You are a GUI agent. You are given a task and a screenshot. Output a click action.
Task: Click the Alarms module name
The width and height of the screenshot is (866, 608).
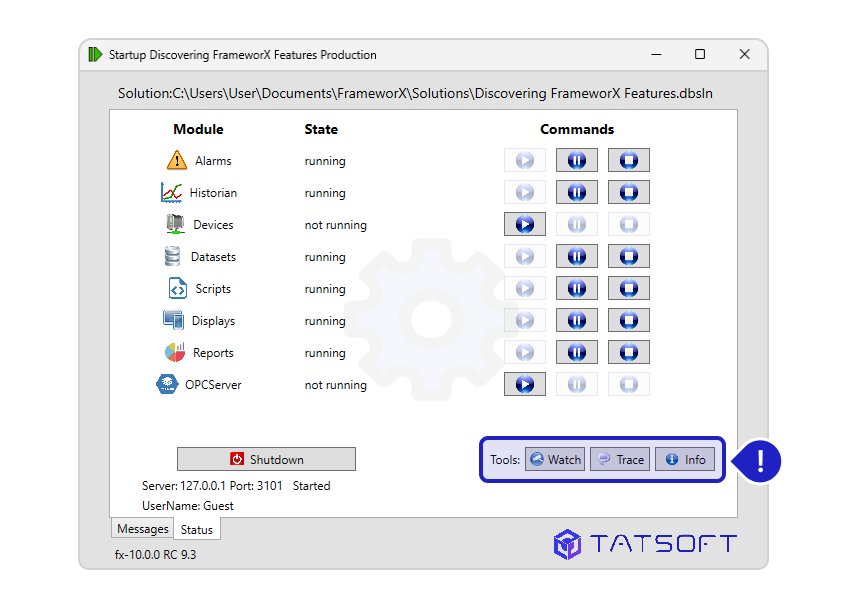pyautogui.click(x=213, y=161)
